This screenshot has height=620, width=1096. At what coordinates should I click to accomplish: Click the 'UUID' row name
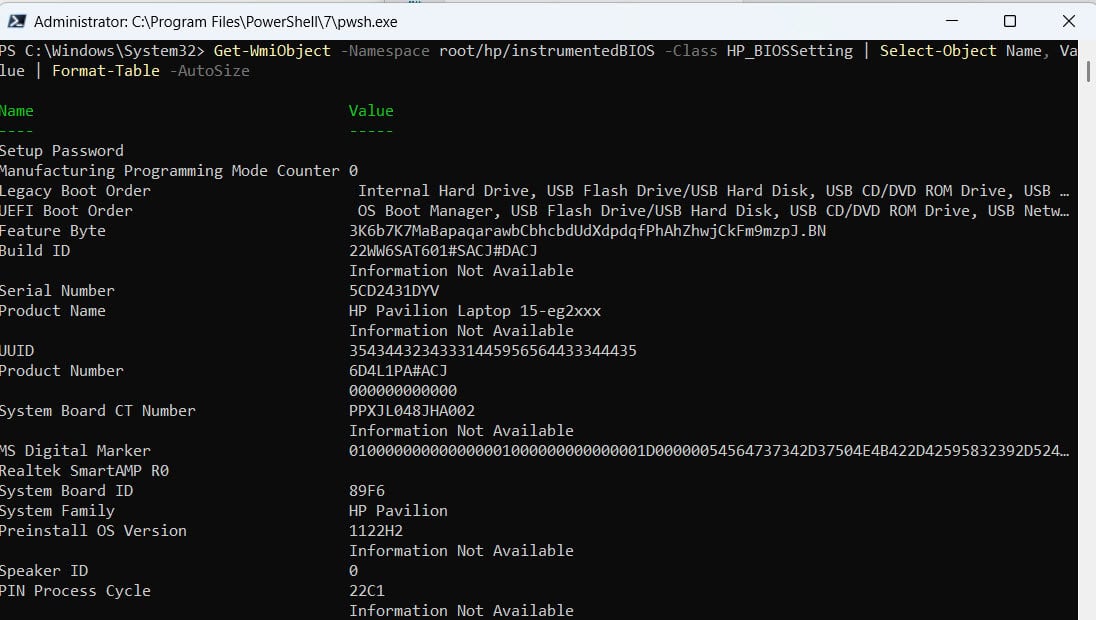17,351
